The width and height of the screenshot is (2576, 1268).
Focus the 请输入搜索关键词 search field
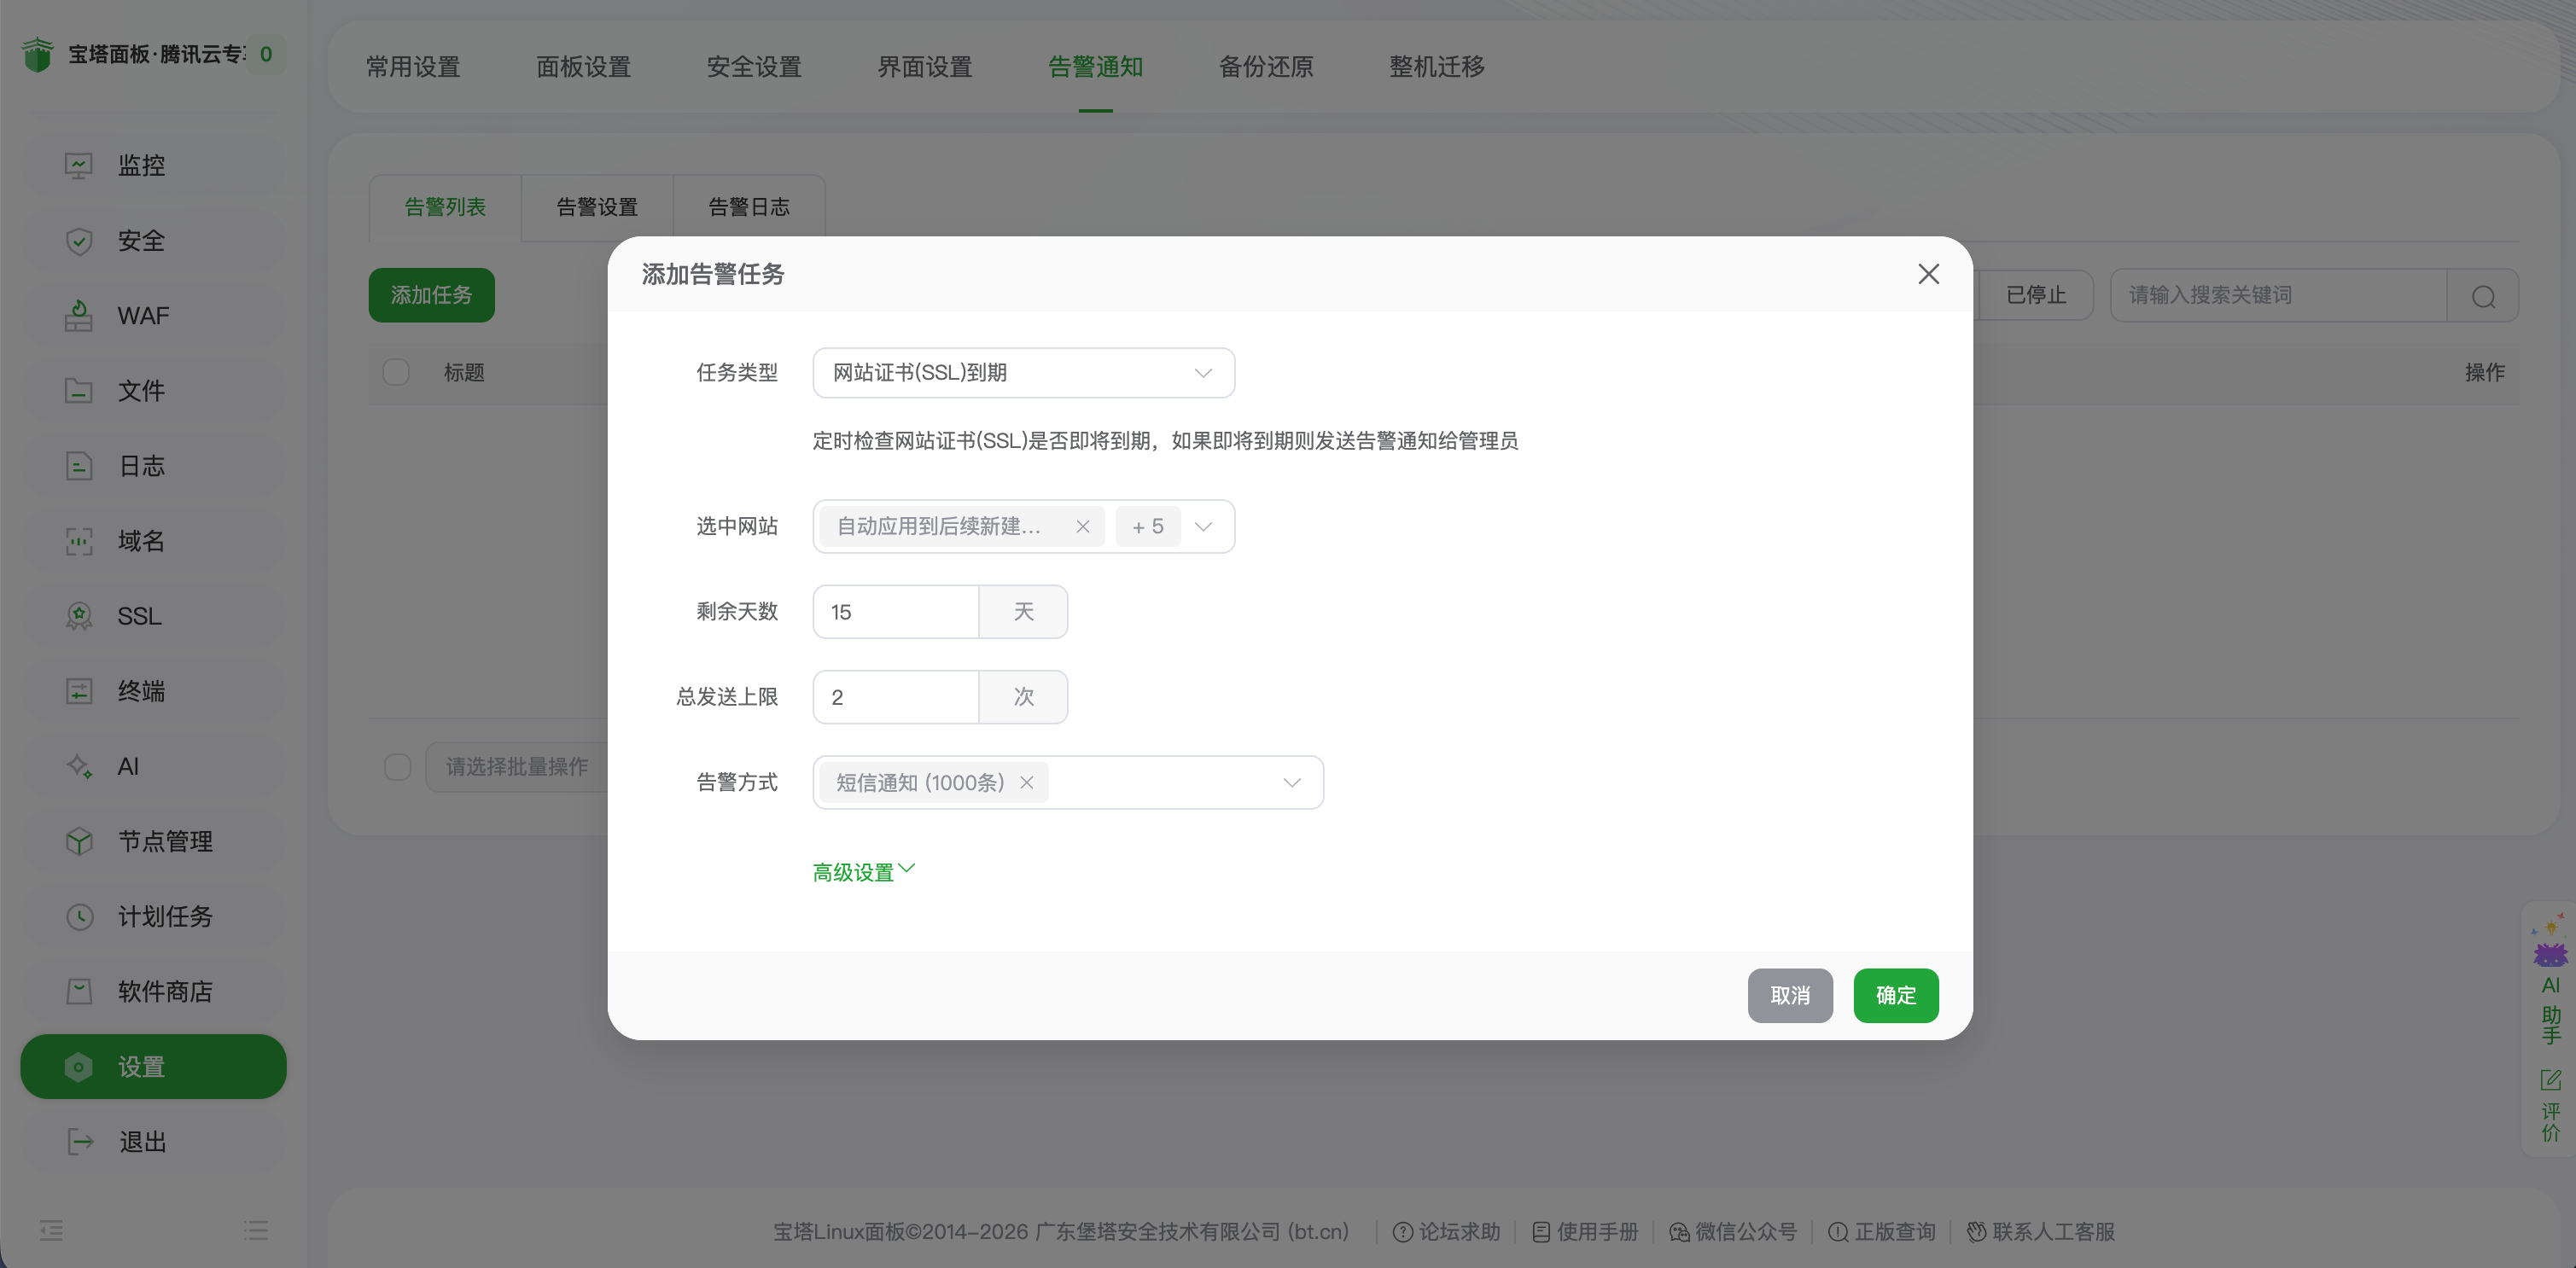point(2278,295)
